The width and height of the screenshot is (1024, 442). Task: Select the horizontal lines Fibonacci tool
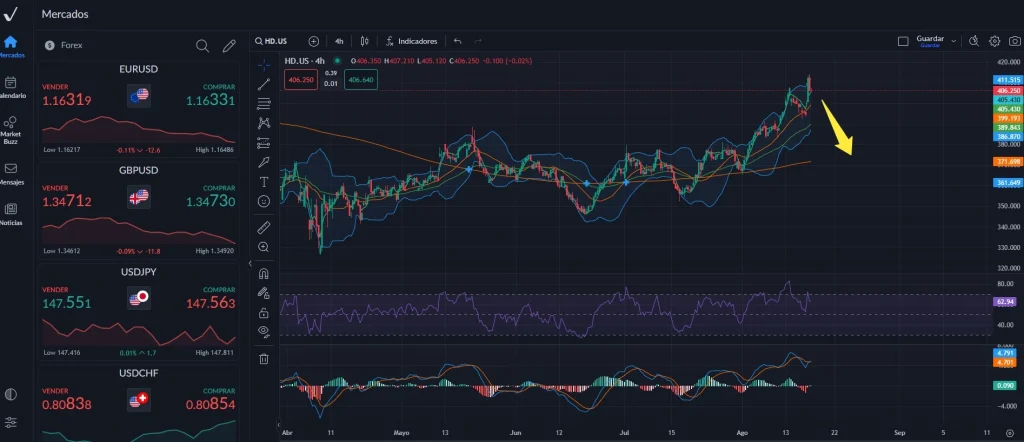264,103
